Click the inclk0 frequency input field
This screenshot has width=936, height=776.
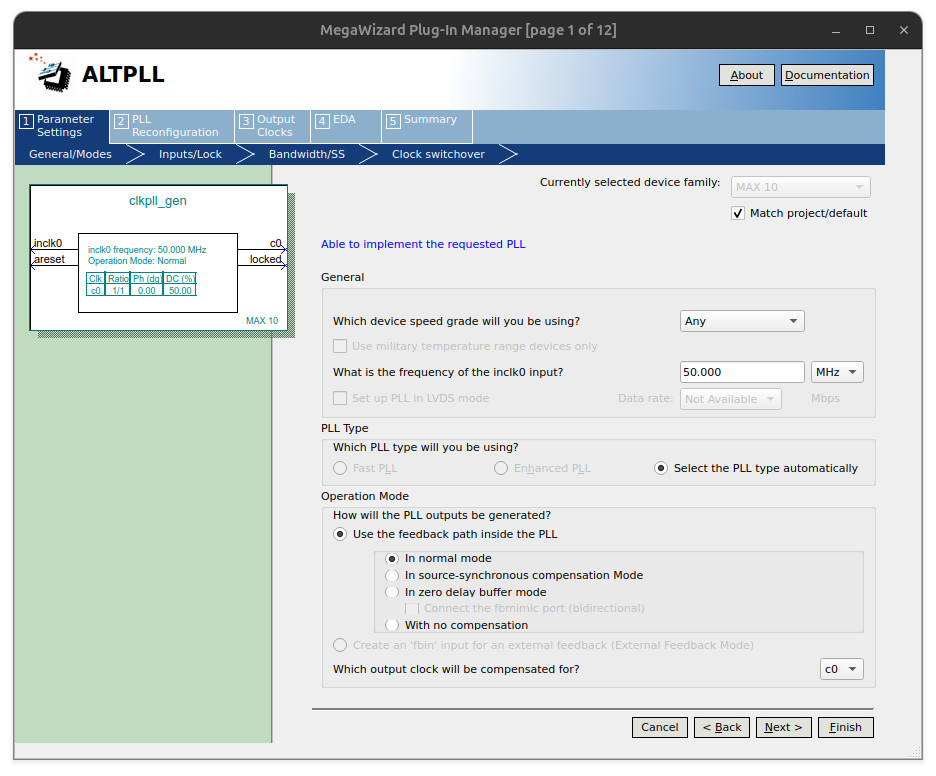click(741, 372)
